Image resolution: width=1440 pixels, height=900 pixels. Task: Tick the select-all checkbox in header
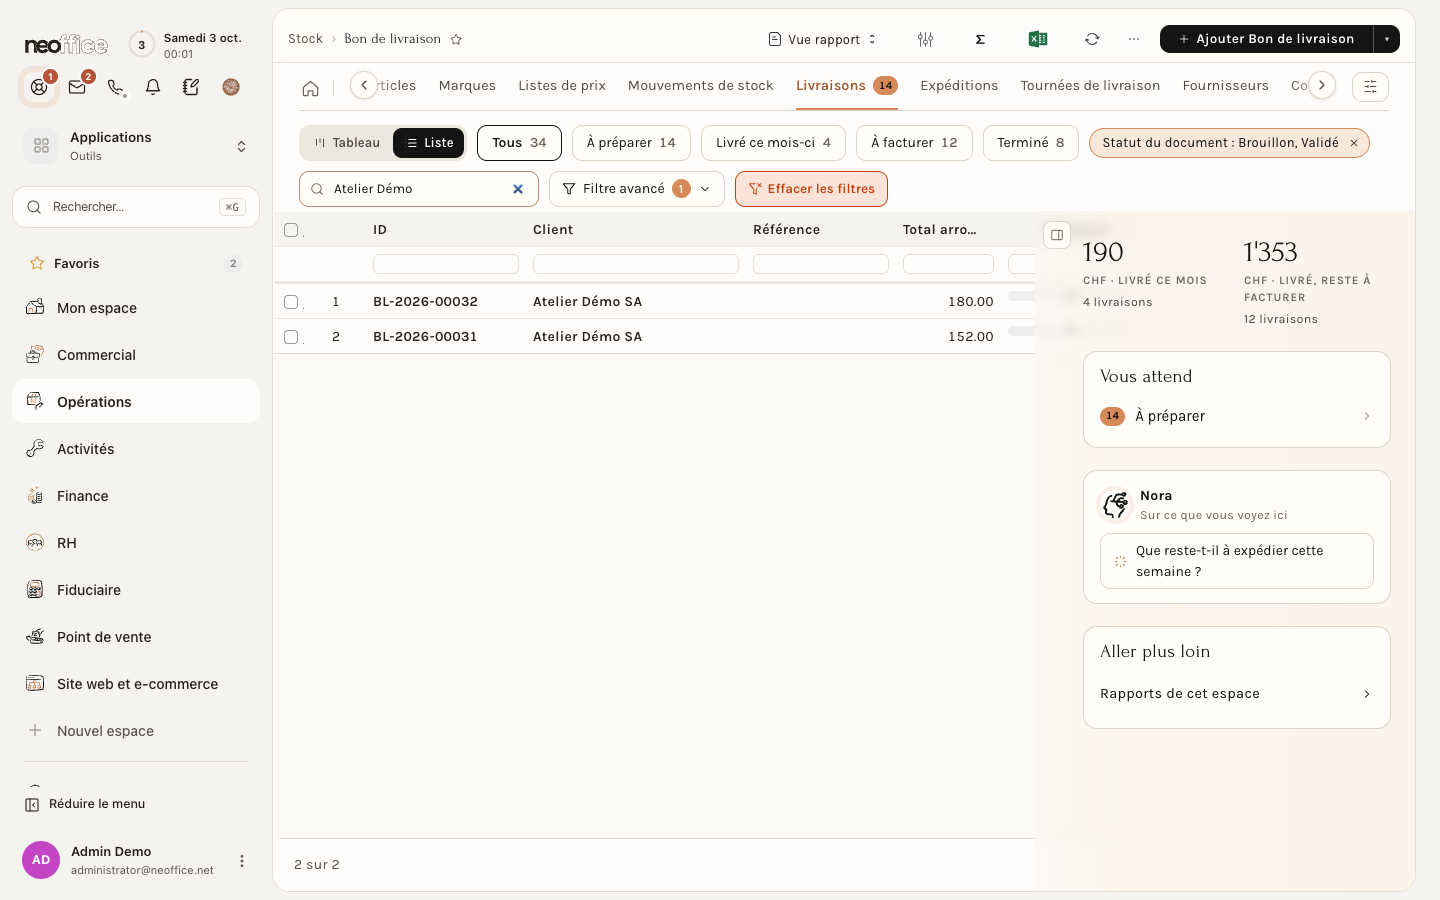click(291, 230)
